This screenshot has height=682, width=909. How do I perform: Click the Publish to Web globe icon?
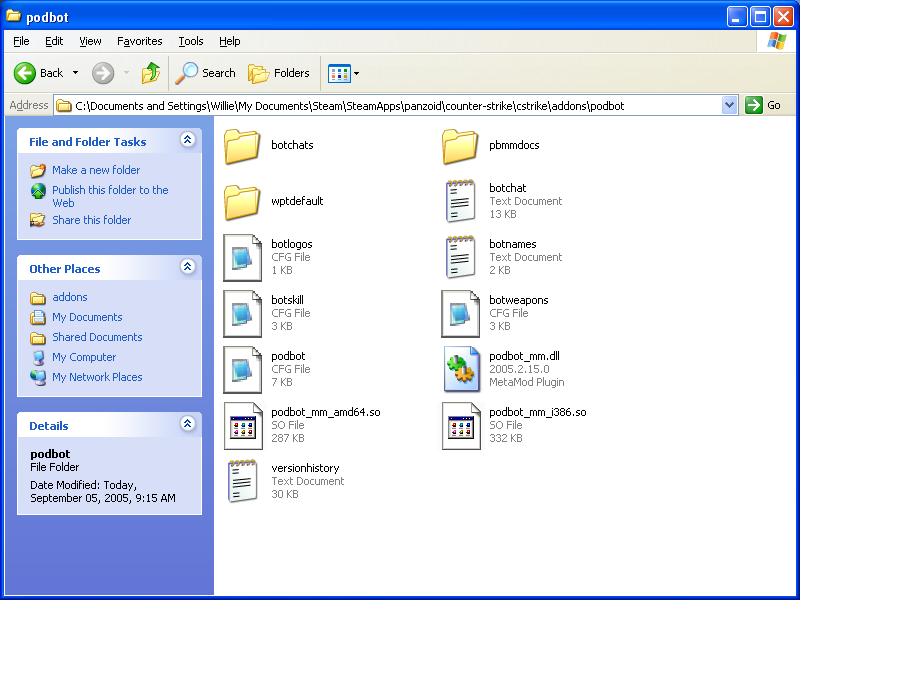[38, 190]
